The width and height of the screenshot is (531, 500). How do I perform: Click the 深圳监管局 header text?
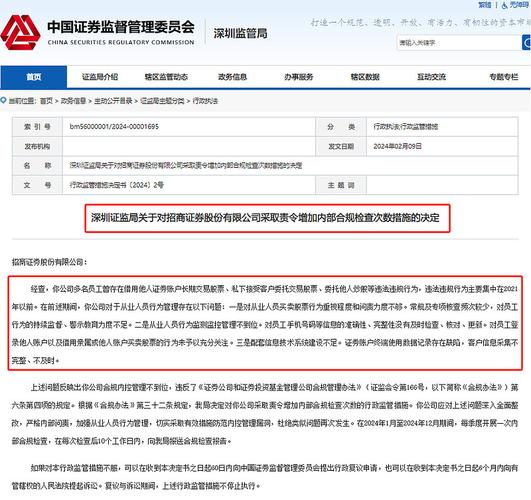pos(240,33)
